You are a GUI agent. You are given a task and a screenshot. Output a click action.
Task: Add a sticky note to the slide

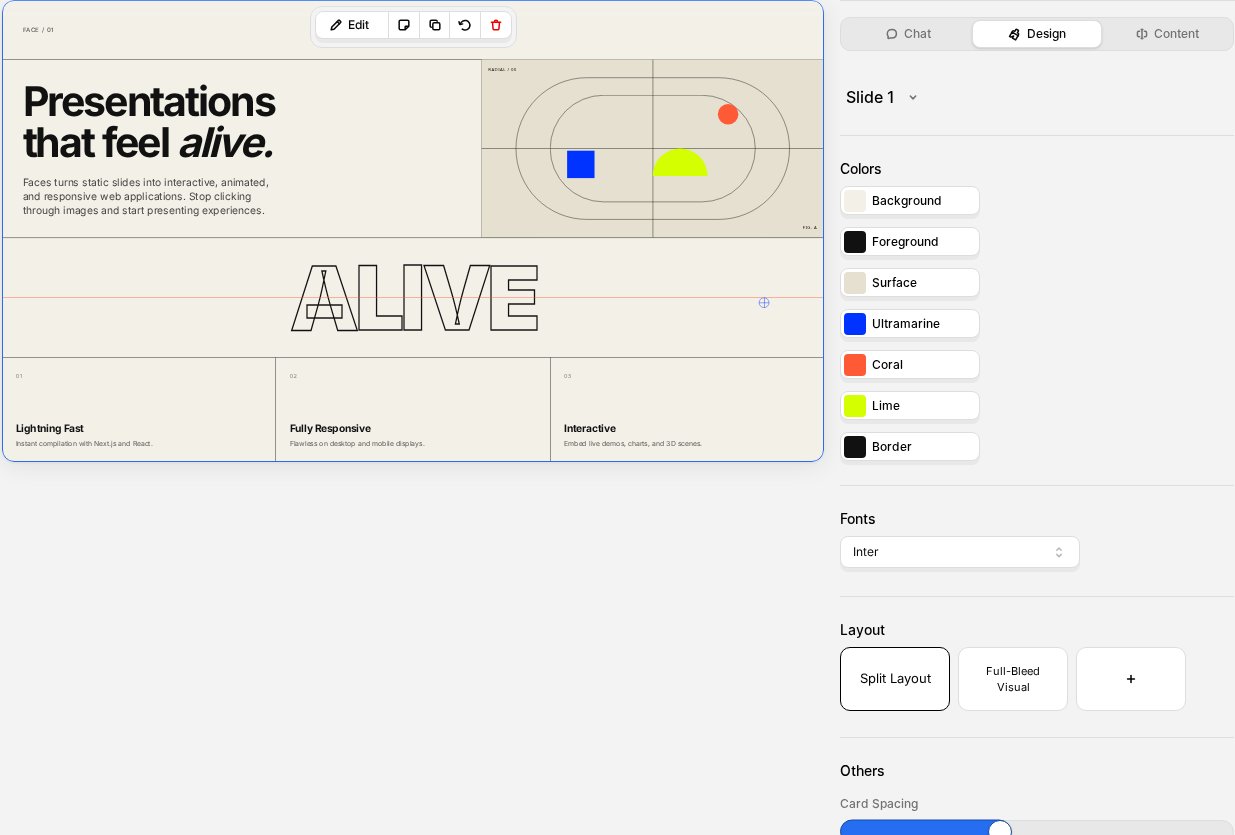tap(404, 25)
